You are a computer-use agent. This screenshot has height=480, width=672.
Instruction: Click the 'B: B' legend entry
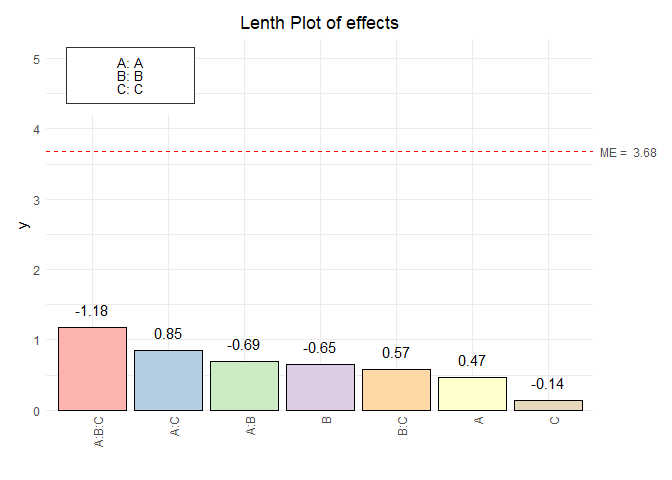[130, 75]
